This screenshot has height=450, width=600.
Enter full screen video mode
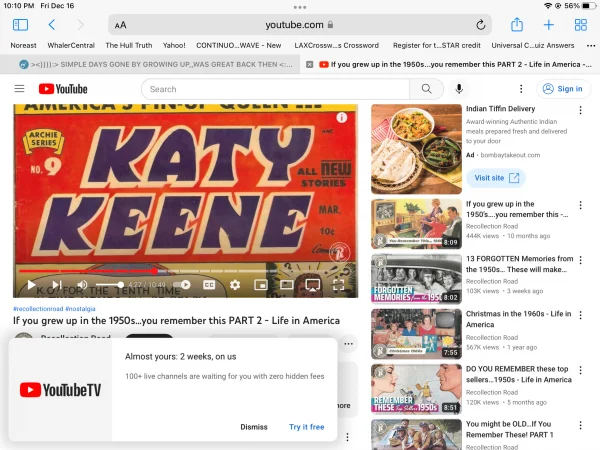pos(339,285)
